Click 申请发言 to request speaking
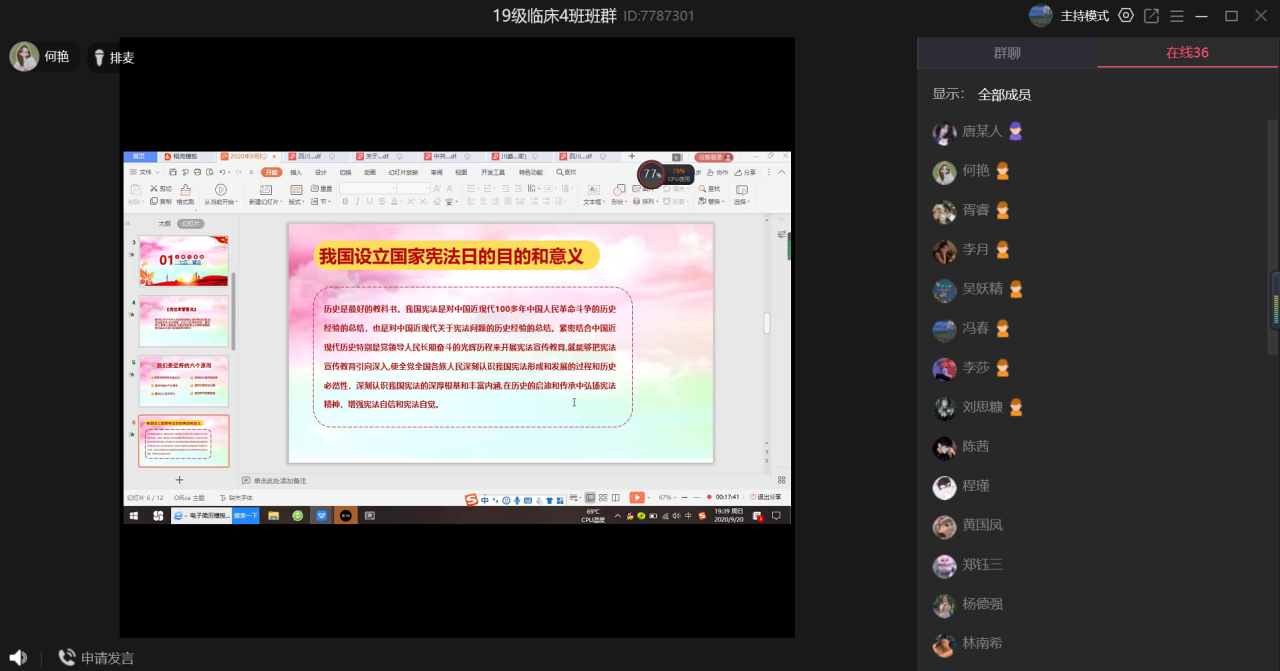 [x=107, y=658]
